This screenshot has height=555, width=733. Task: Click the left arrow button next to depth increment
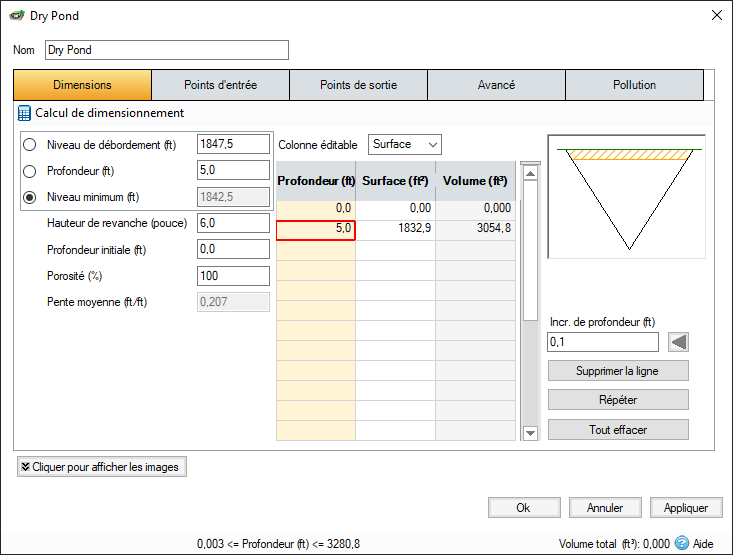pyautogui.click(x=678, y=342)
